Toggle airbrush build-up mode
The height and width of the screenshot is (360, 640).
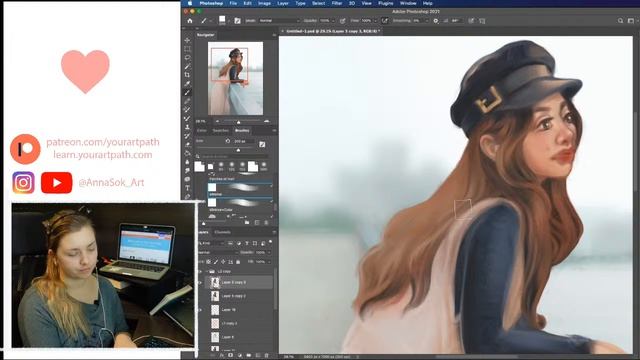pos(385,20)
